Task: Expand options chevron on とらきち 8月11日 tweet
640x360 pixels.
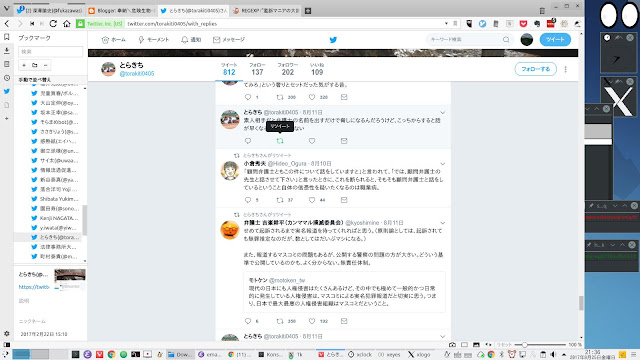Action: pos(442,112)
